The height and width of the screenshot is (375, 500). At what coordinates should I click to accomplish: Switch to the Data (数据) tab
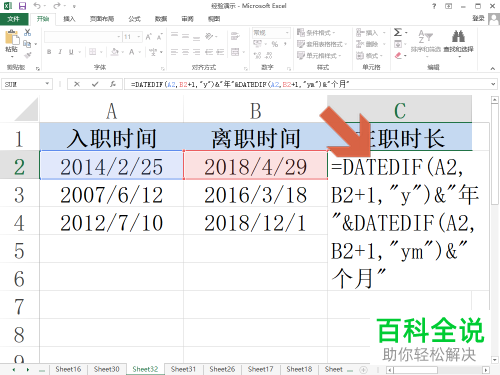[x=161, y=19]
